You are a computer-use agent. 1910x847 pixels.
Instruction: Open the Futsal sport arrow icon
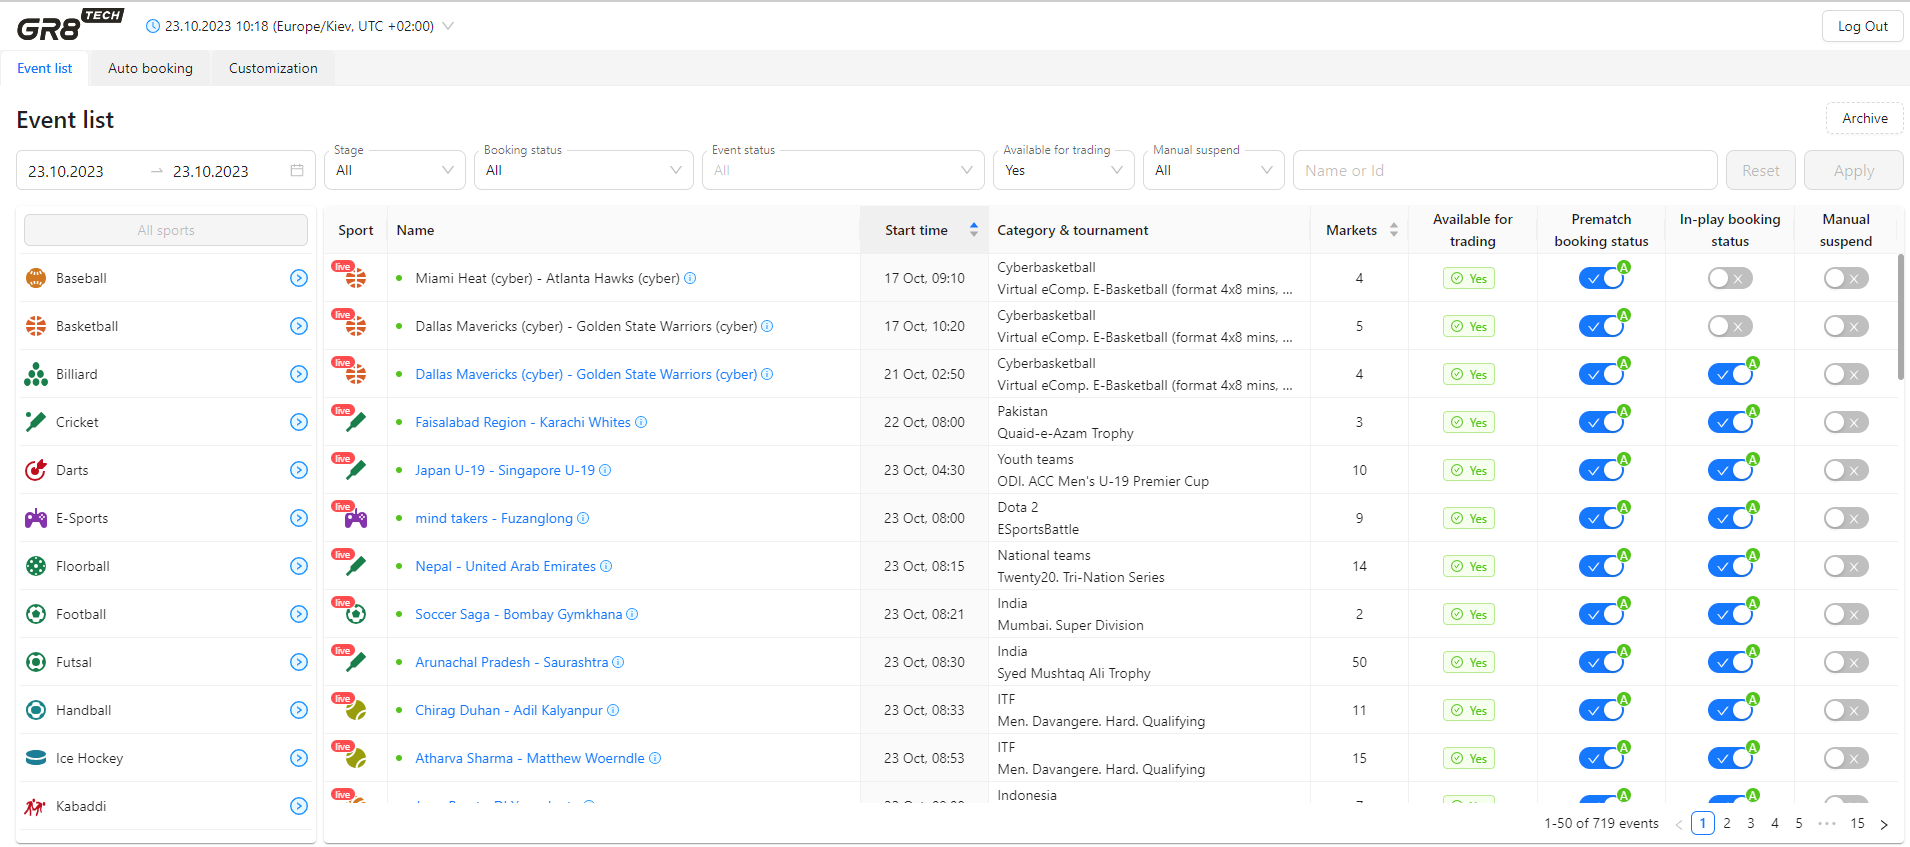tap(299, 662)
